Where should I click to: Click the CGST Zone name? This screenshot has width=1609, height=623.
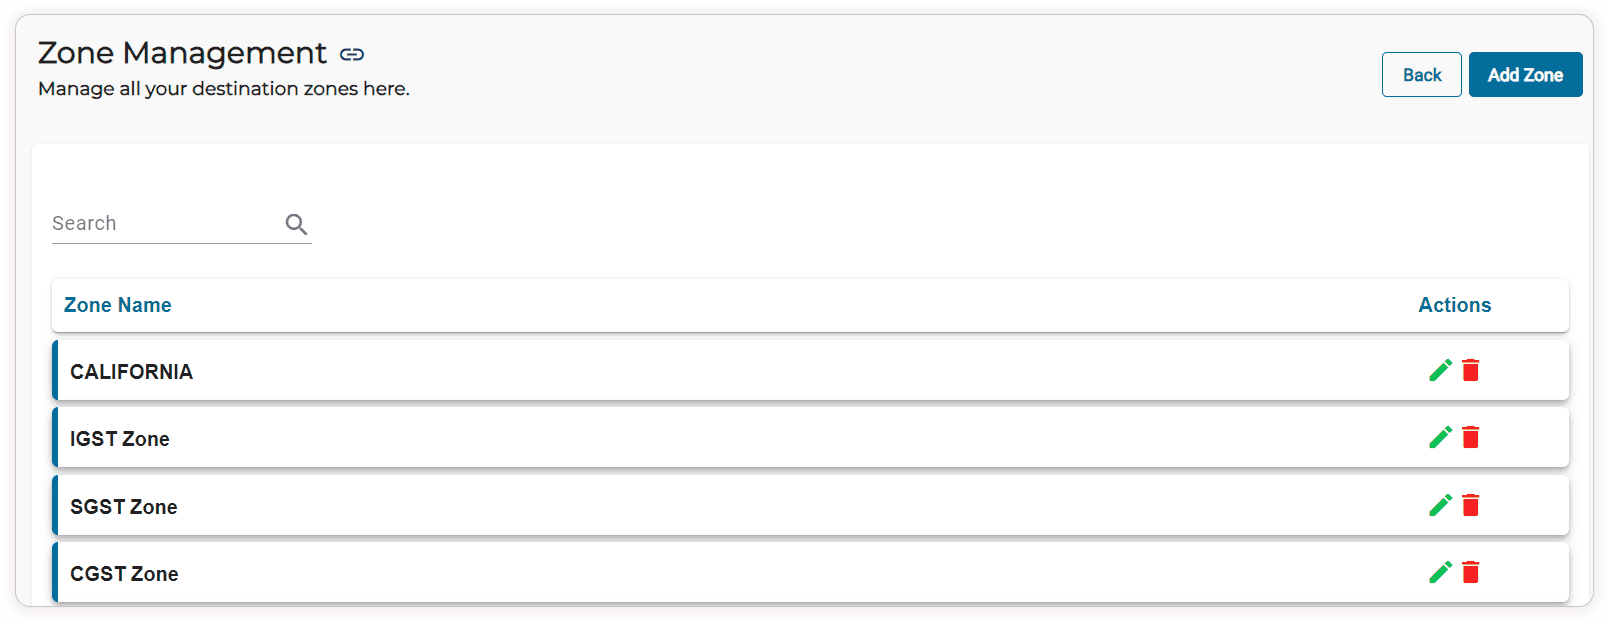coord(124,574)
